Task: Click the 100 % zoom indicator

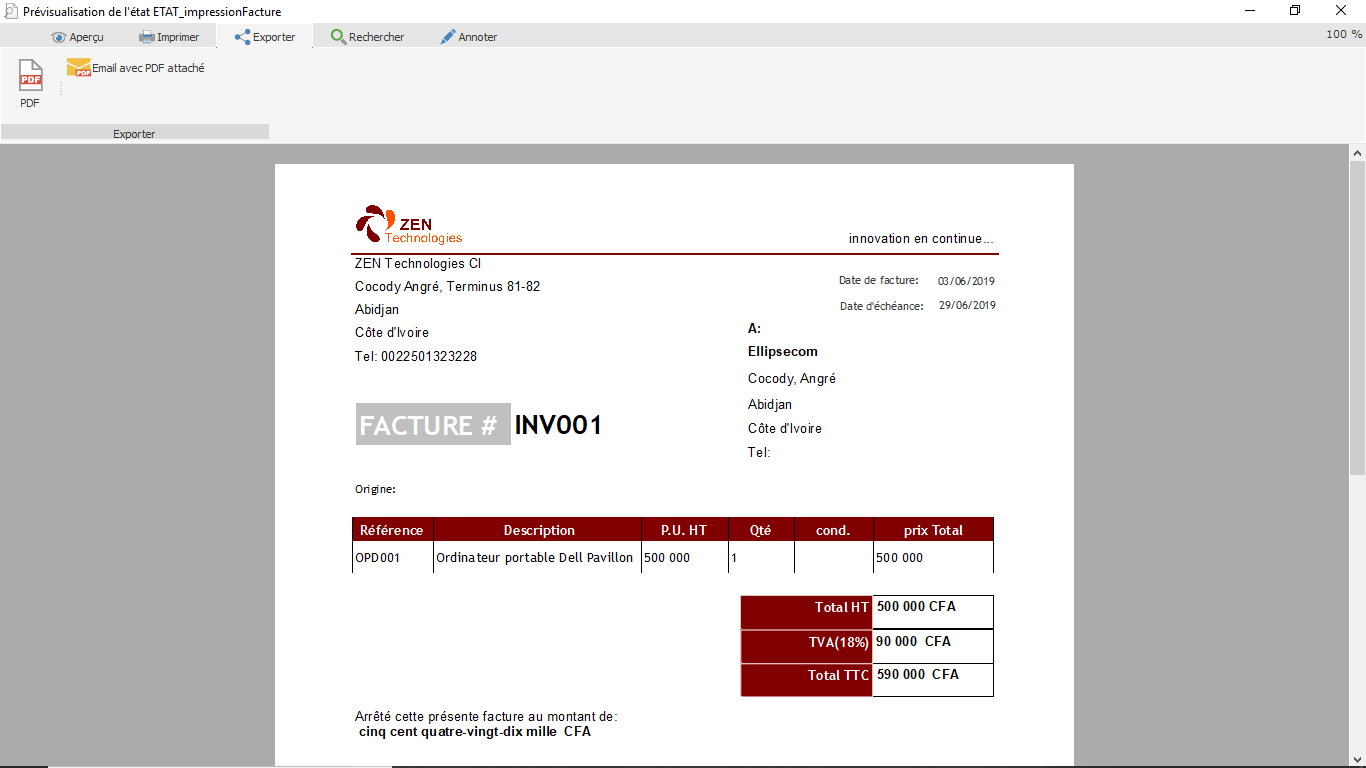Action: [x=1343, y=35]
